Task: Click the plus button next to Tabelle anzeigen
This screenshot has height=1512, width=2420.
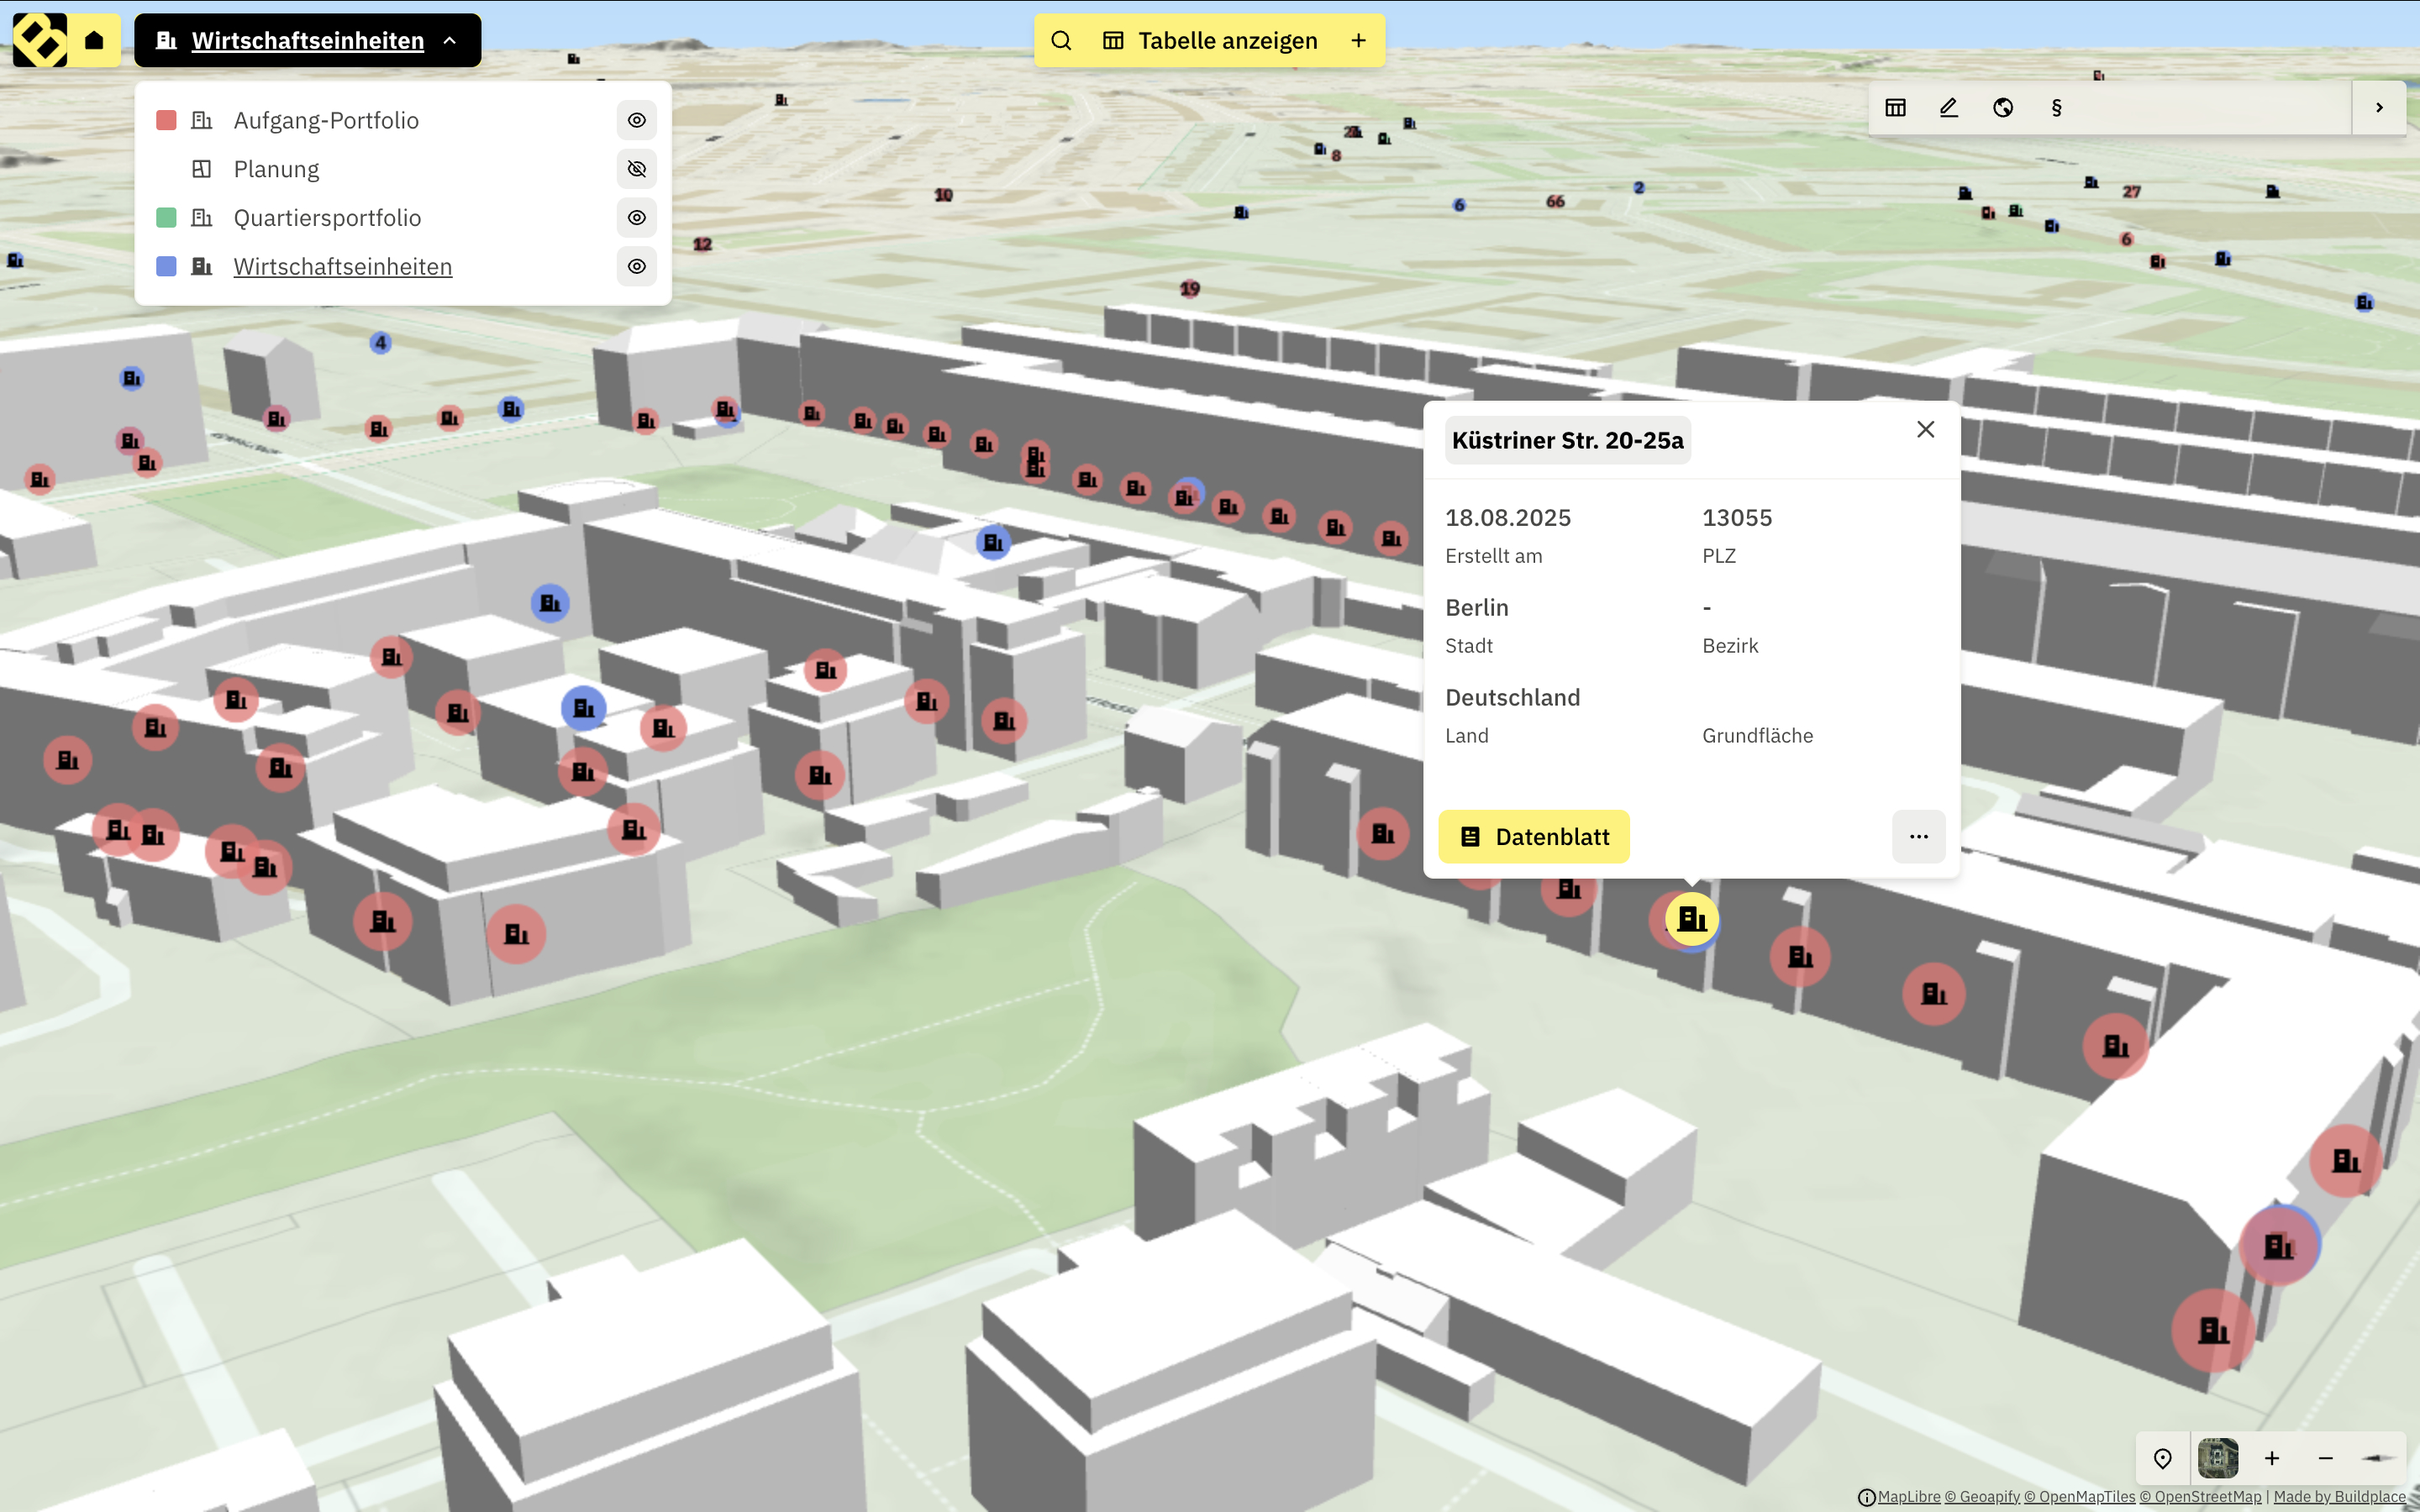Action: pos(1357,40)
